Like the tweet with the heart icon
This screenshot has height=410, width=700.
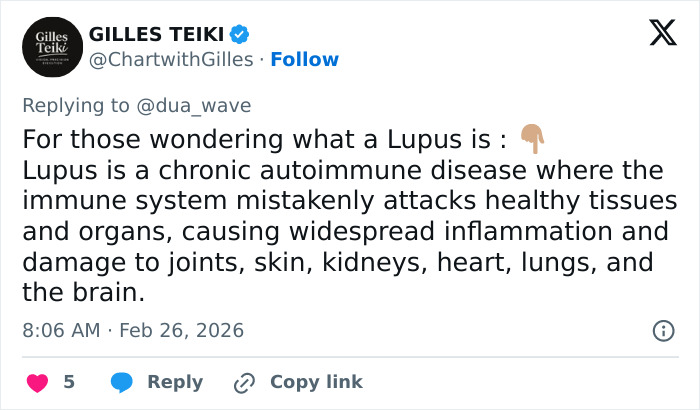point(37,382)
